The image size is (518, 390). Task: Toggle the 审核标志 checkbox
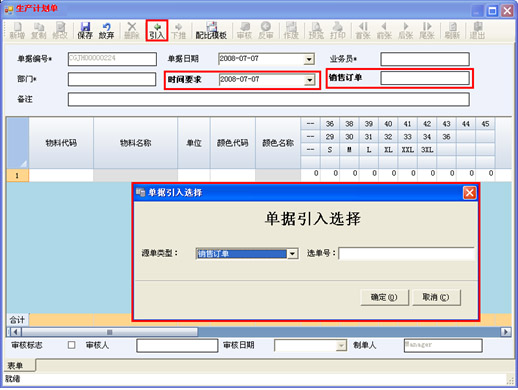tap(71, 345)
